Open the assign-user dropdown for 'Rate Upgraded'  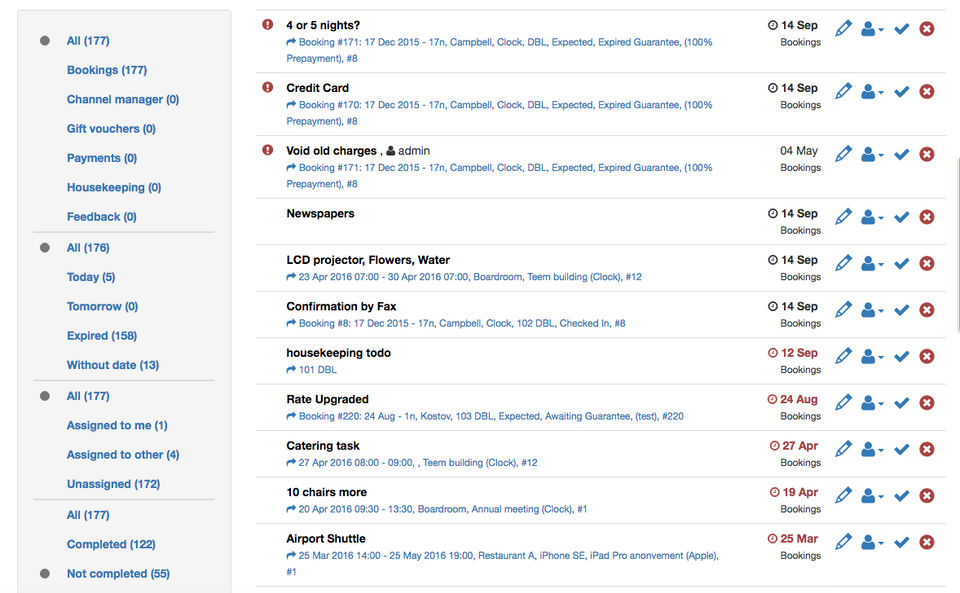(x=872, y=403)
